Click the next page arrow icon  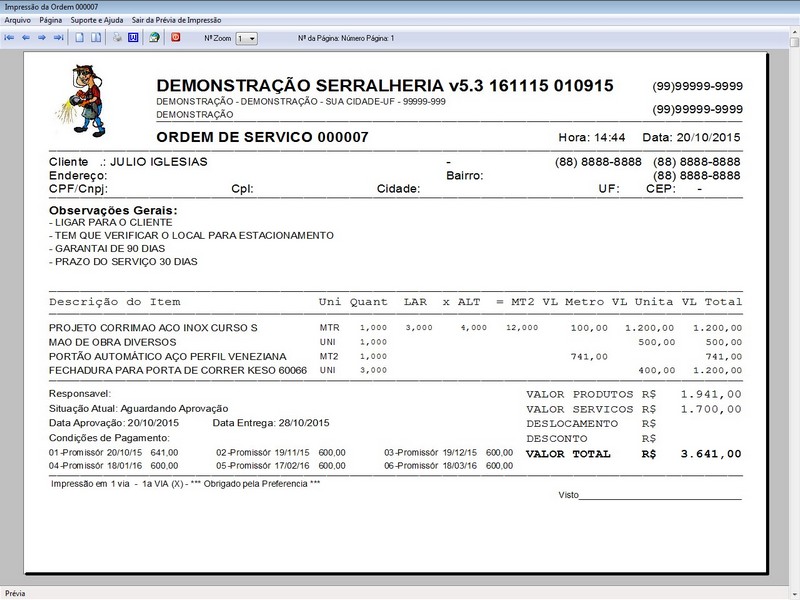coord(41,37)
